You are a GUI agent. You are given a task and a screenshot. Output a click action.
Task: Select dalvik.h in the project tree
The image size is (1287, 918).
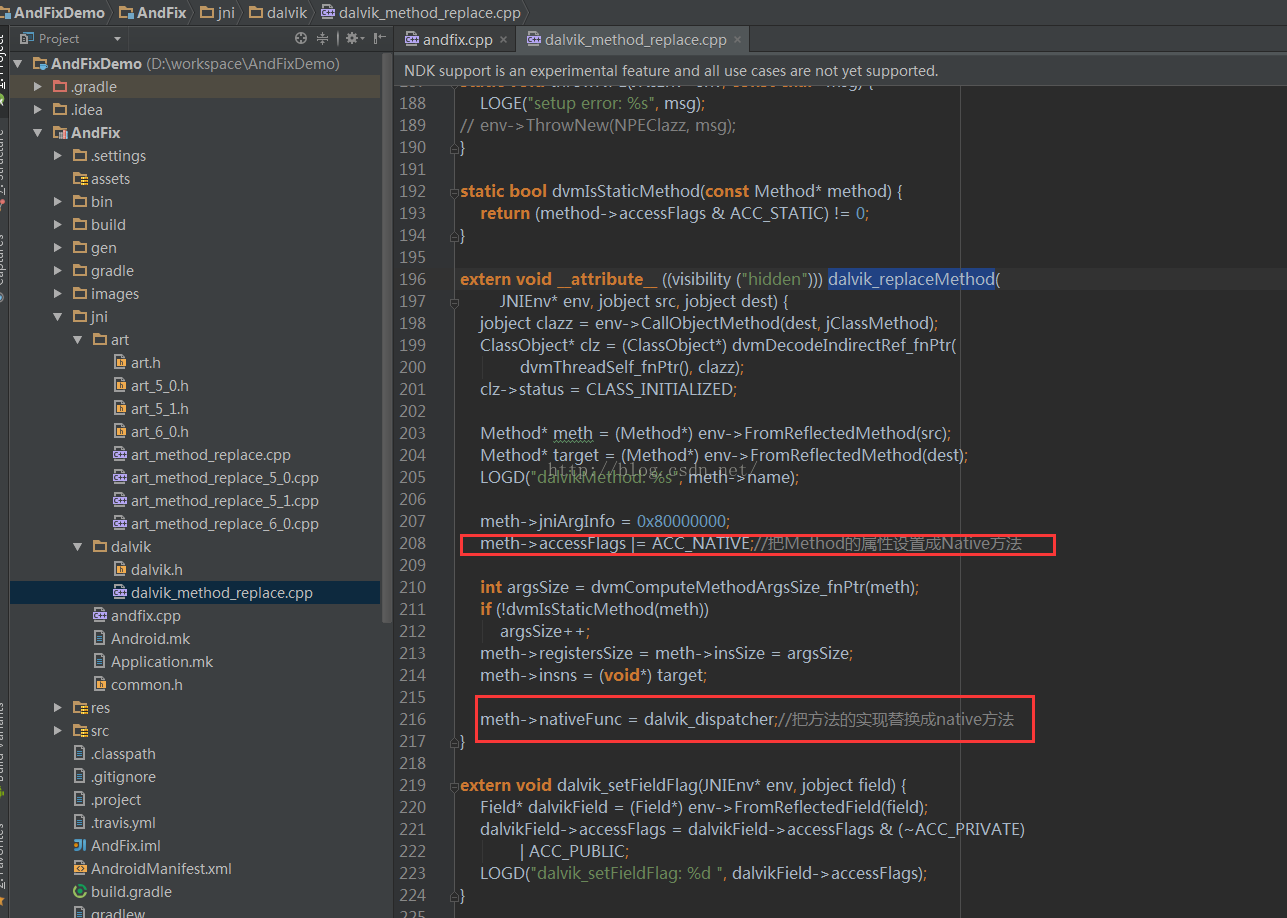point(156,570)
